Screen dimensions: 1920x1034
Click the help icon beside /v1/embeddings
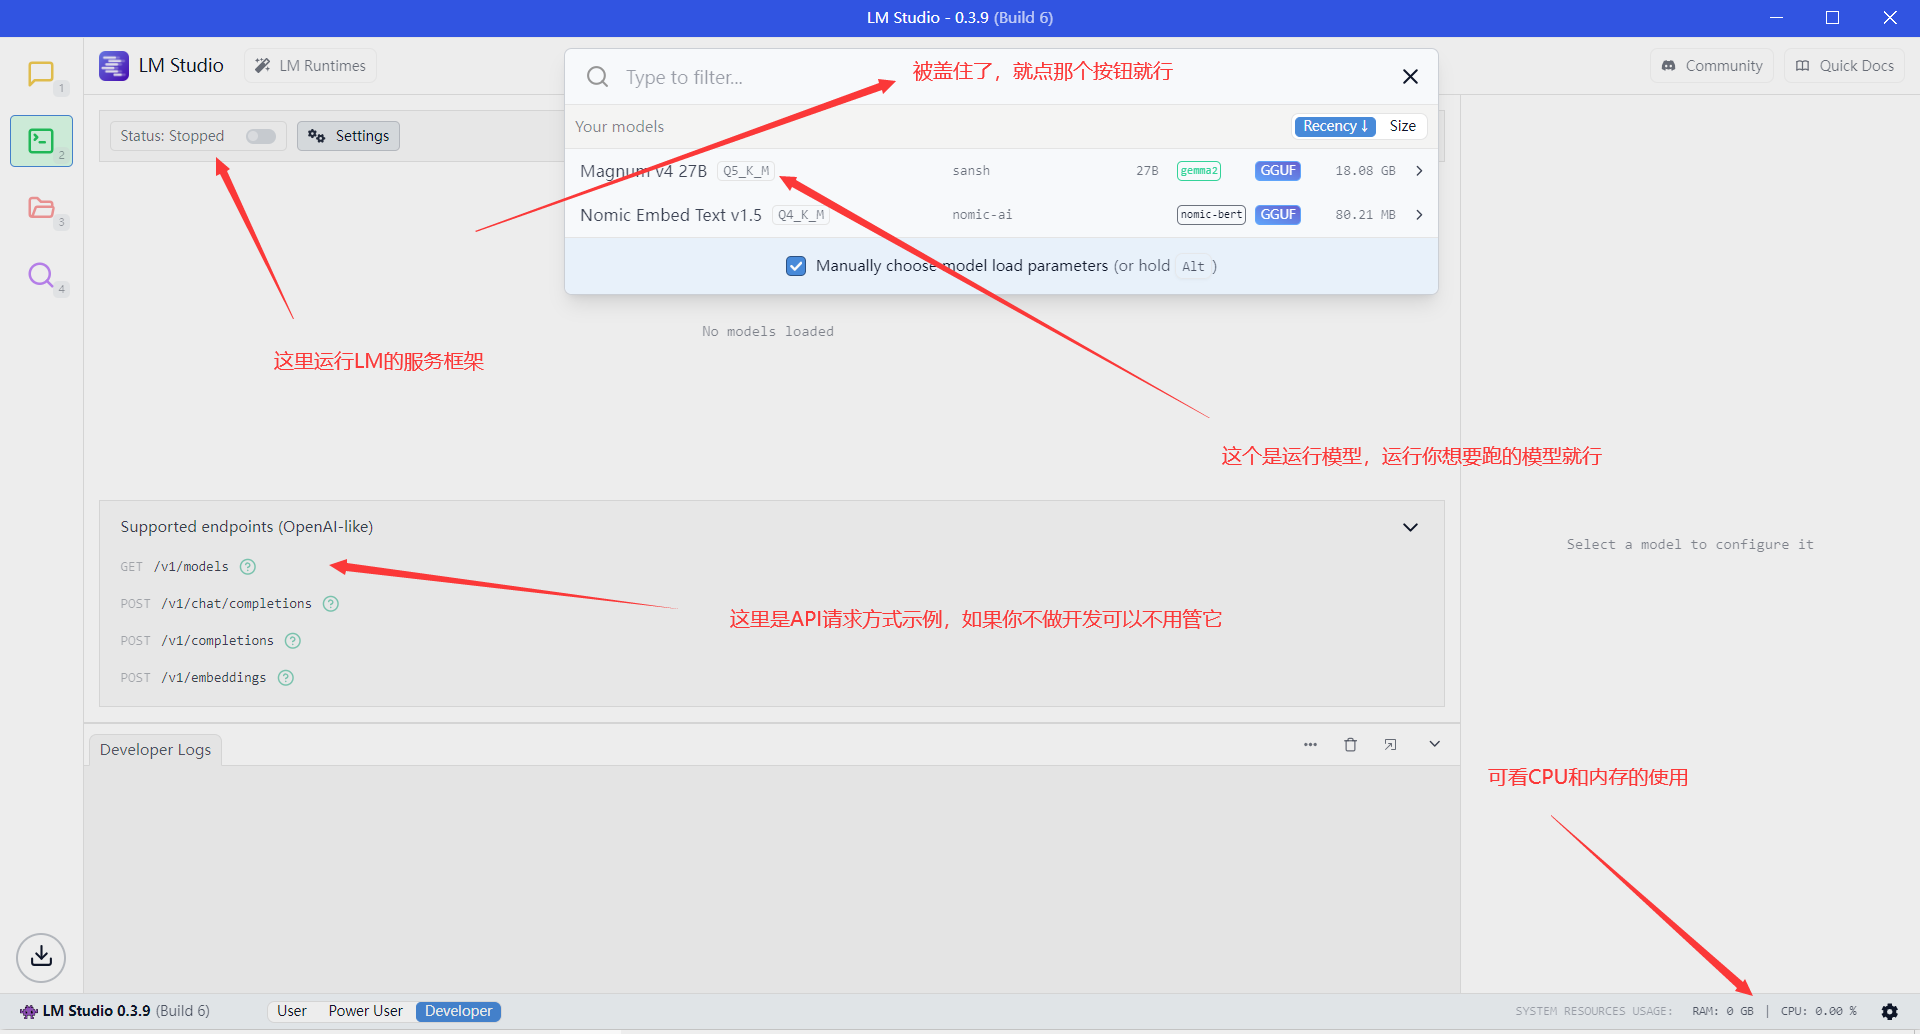286,678
